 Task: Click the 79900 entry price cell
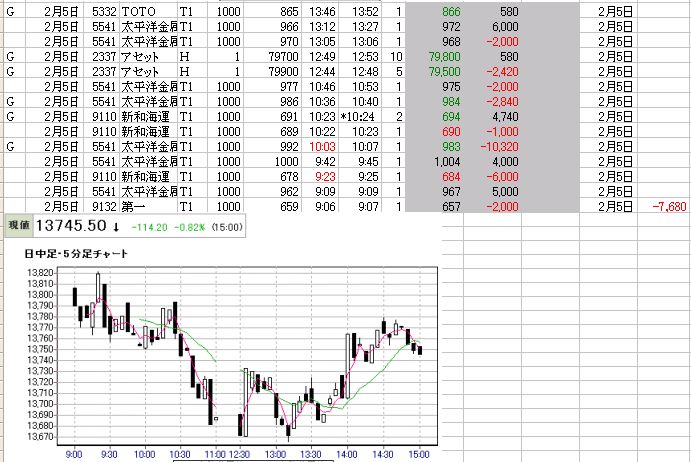[283, 71]
